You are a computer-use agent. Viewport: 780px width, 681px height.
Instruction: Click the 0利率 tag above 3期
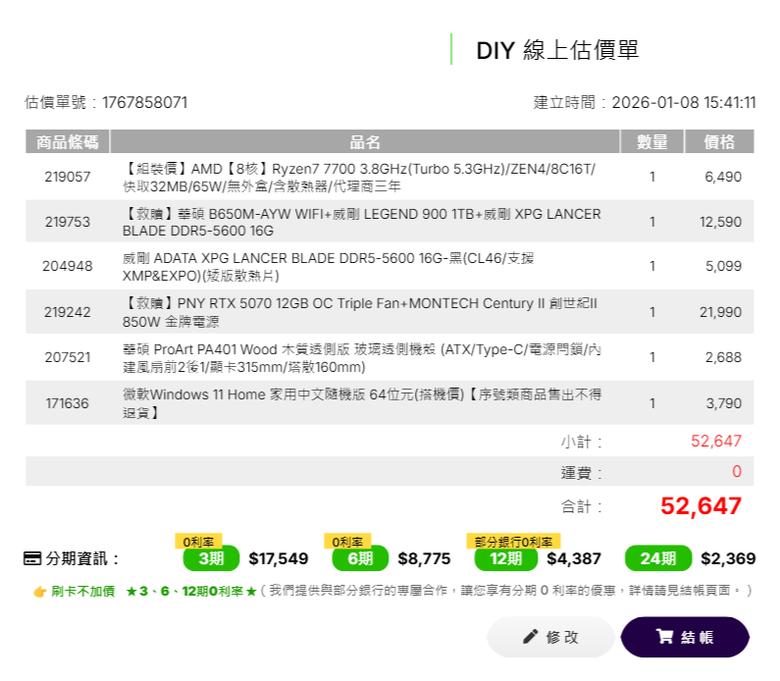pos(198,541)
